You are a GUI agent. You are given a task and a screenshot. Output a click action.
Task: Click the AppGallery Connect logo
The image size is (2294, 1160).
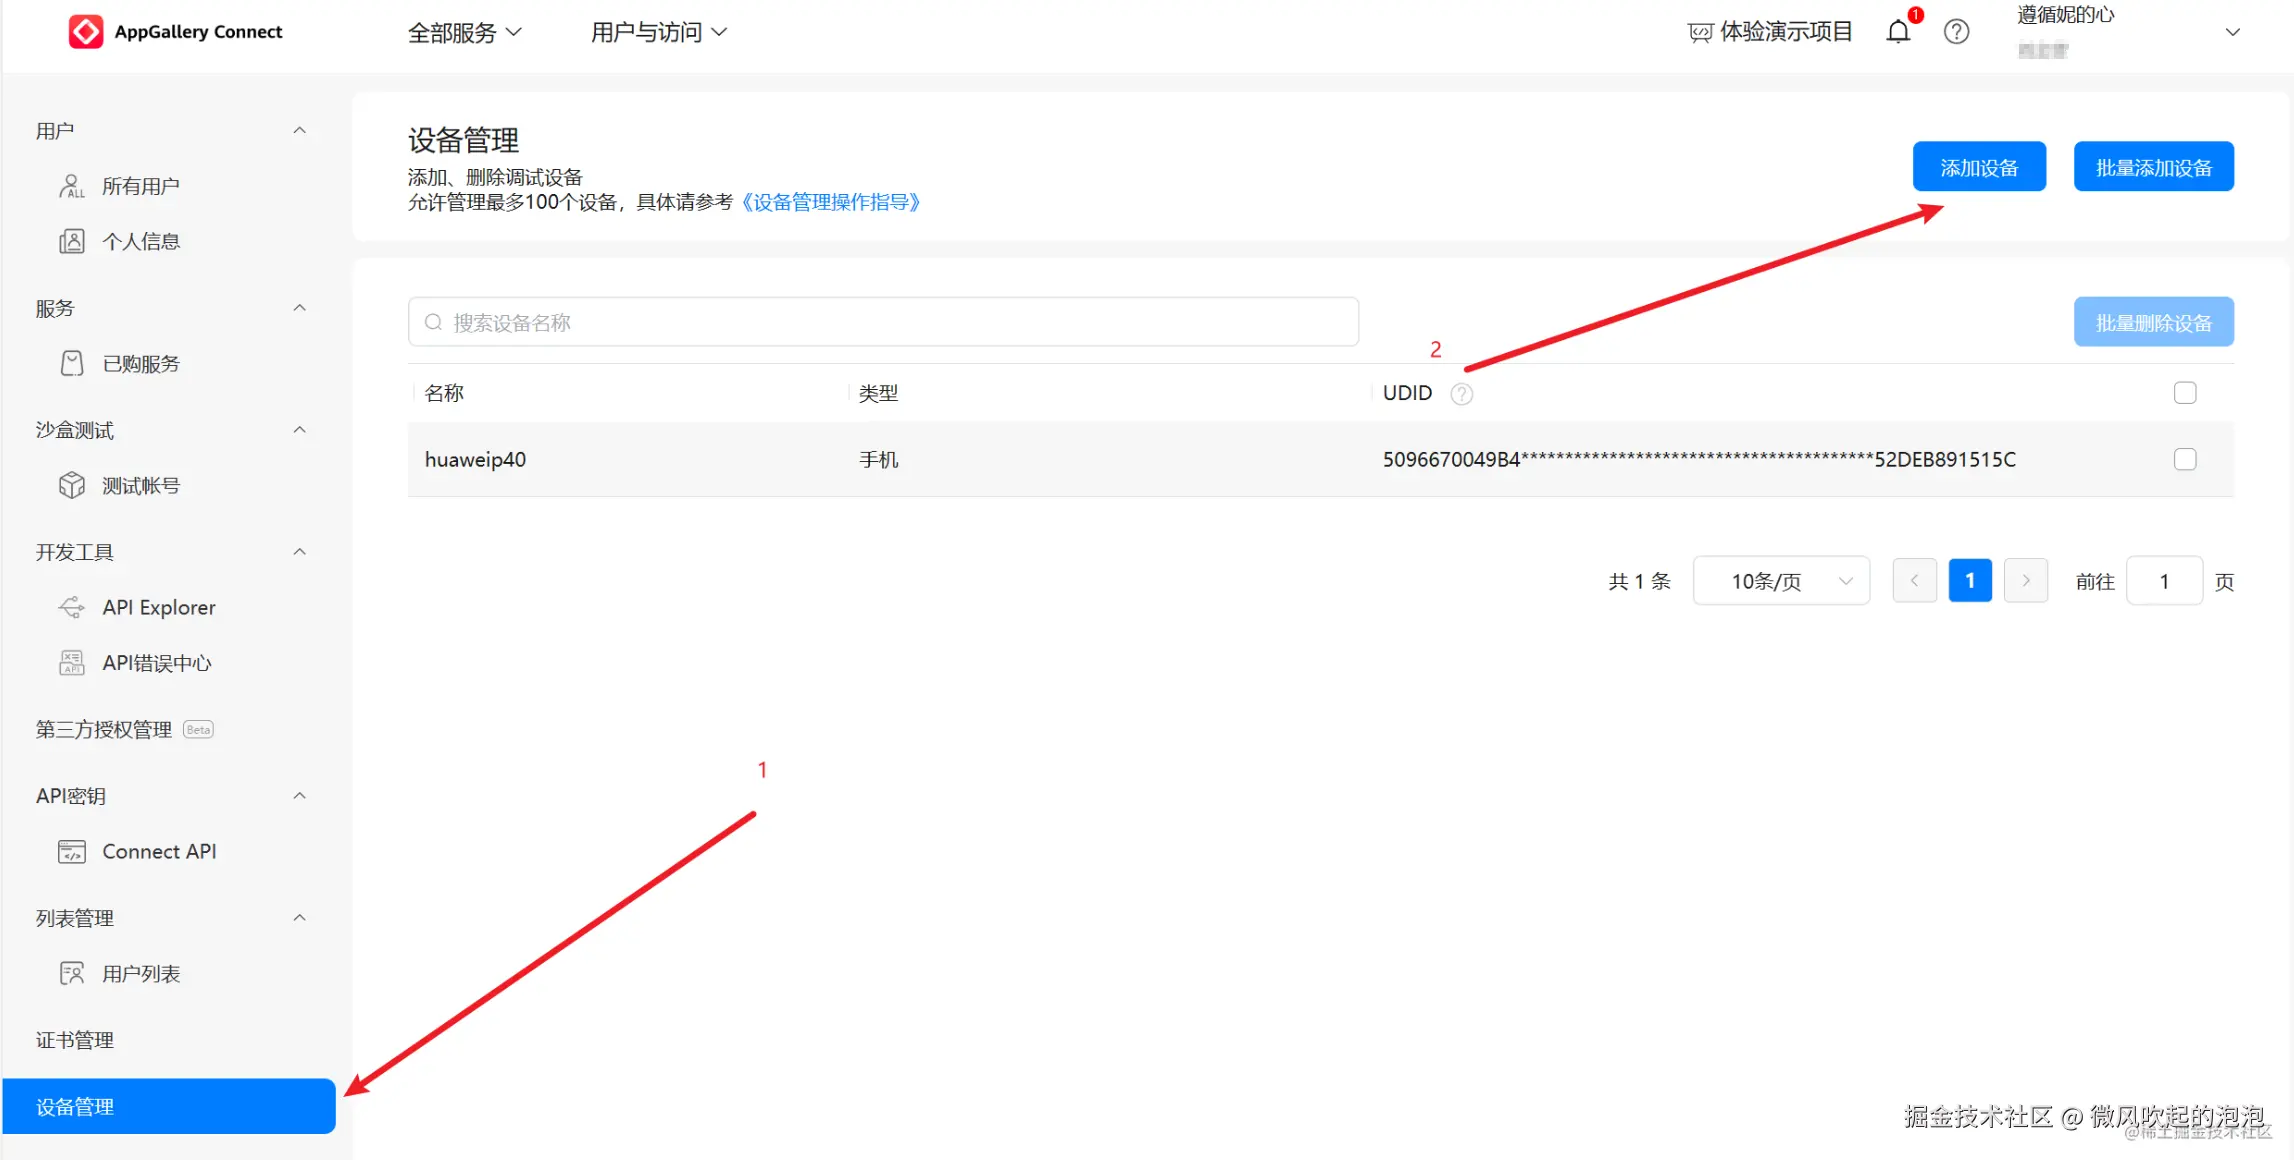click(x=86, y=32)
